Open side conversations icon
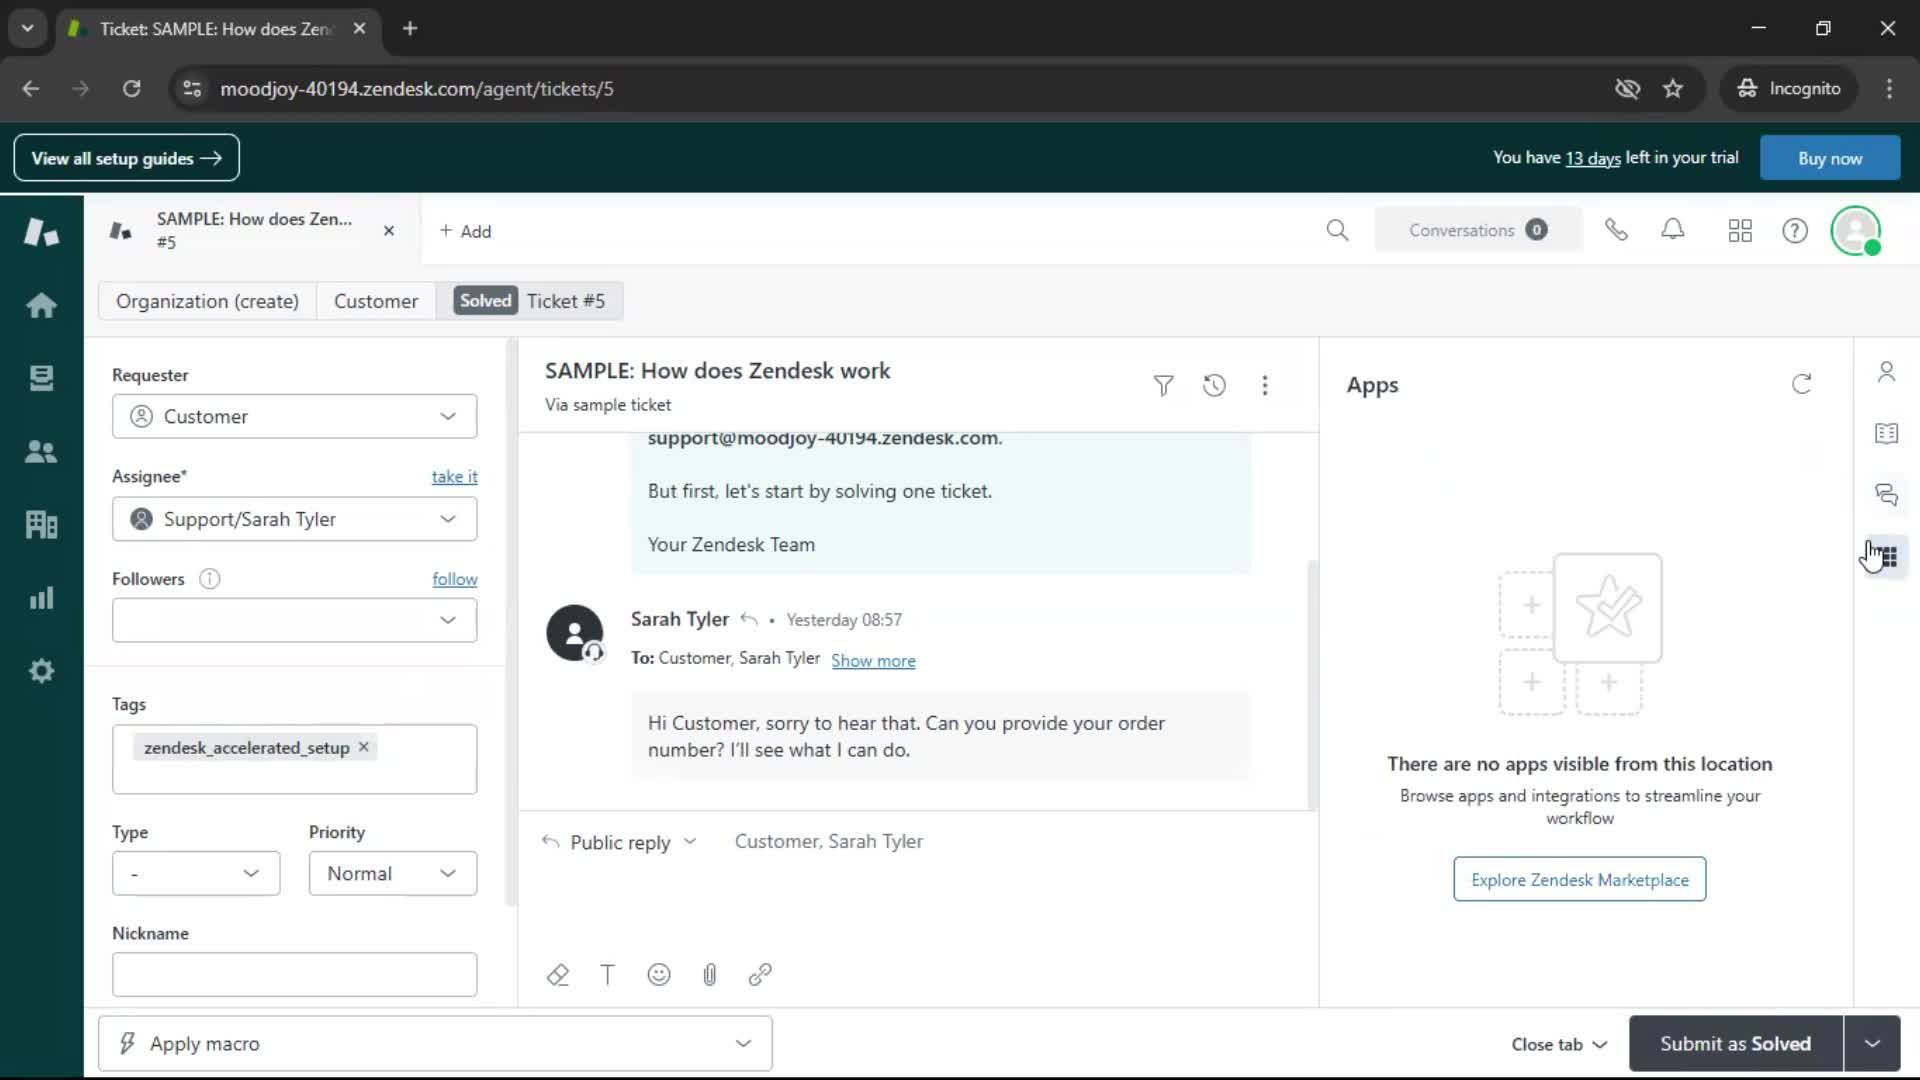Screen dimensions: 1920x1080 (1886, 494)
